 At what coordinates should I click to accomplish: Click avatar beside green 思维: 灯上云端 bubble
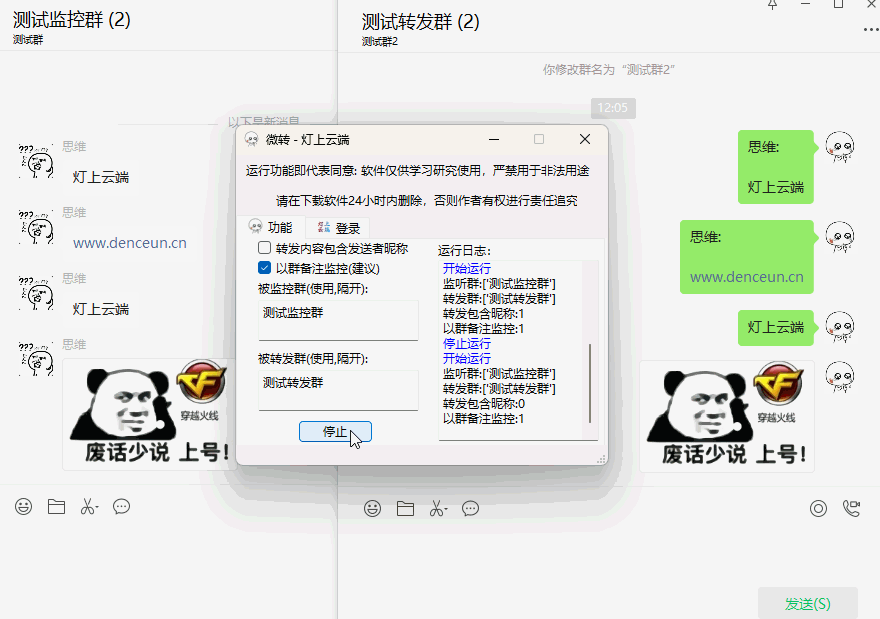coord(840,147)
